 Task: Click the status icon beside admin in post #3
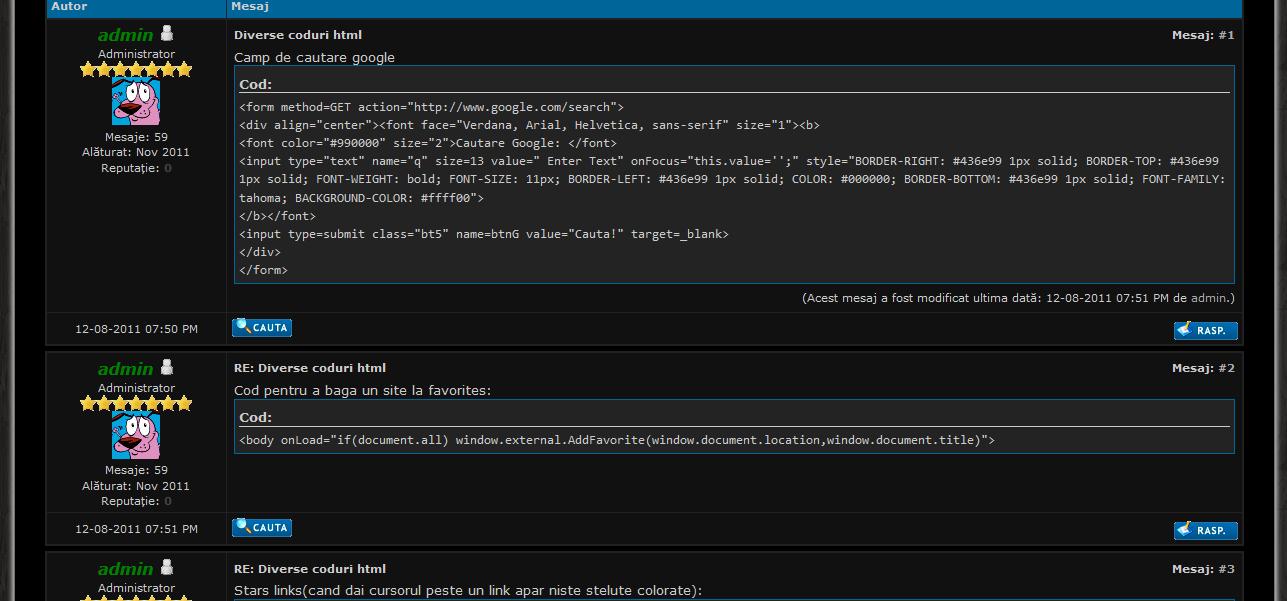coord(167,568)
